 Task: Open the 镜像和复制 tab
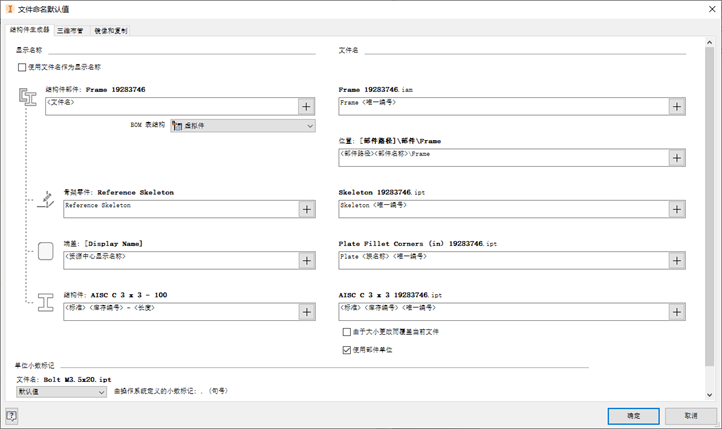click(x=111, y=31)
